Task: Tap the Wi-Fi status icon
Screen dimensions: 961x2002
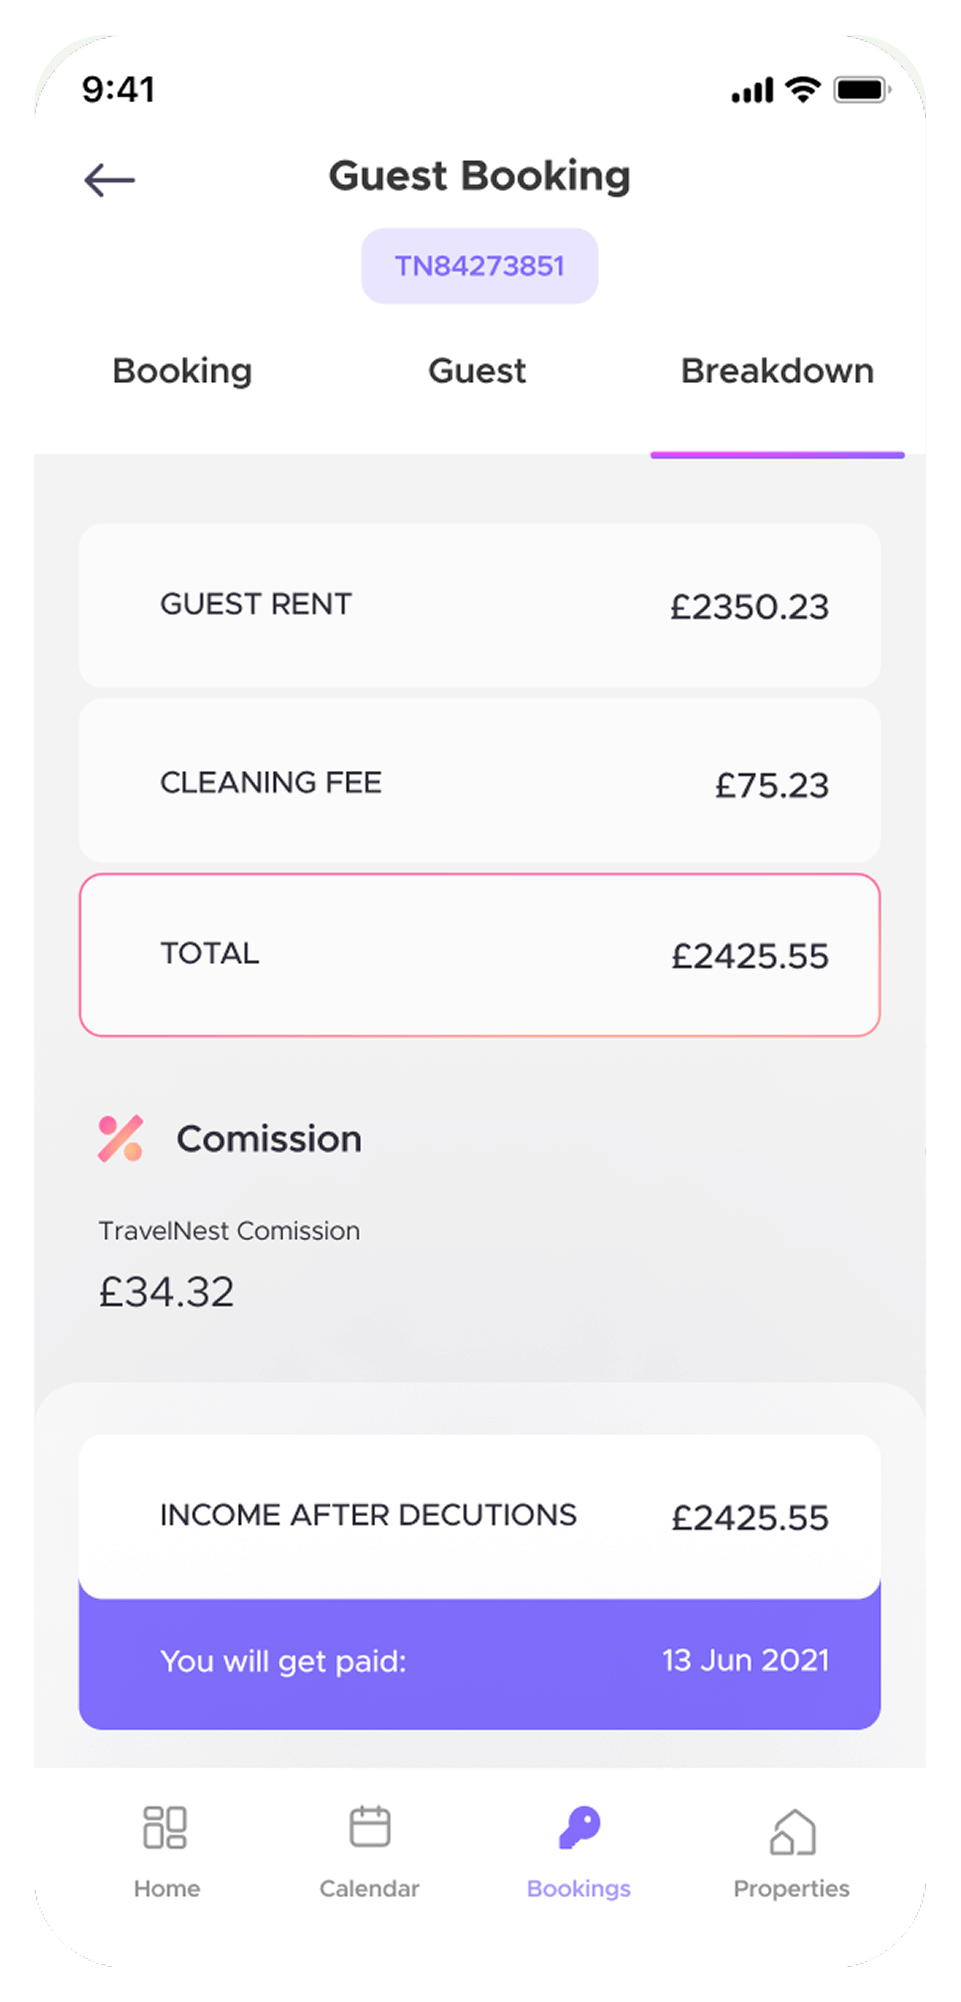Action: pyautogui.click(x=802, y=89)
